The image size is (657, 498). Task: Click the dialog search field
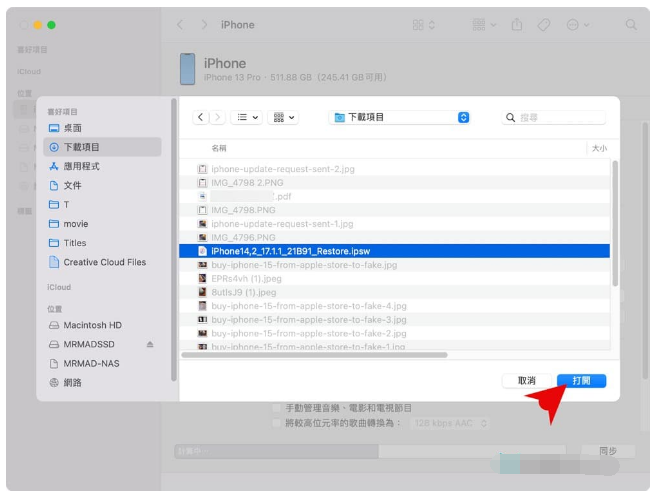(554, 118)
